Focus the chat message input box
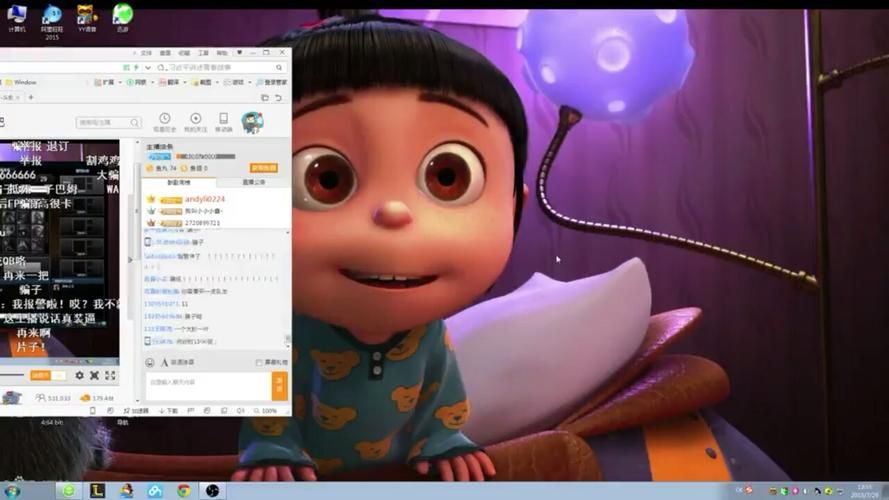This screenshot has height=500, width=889. (209, 386)
